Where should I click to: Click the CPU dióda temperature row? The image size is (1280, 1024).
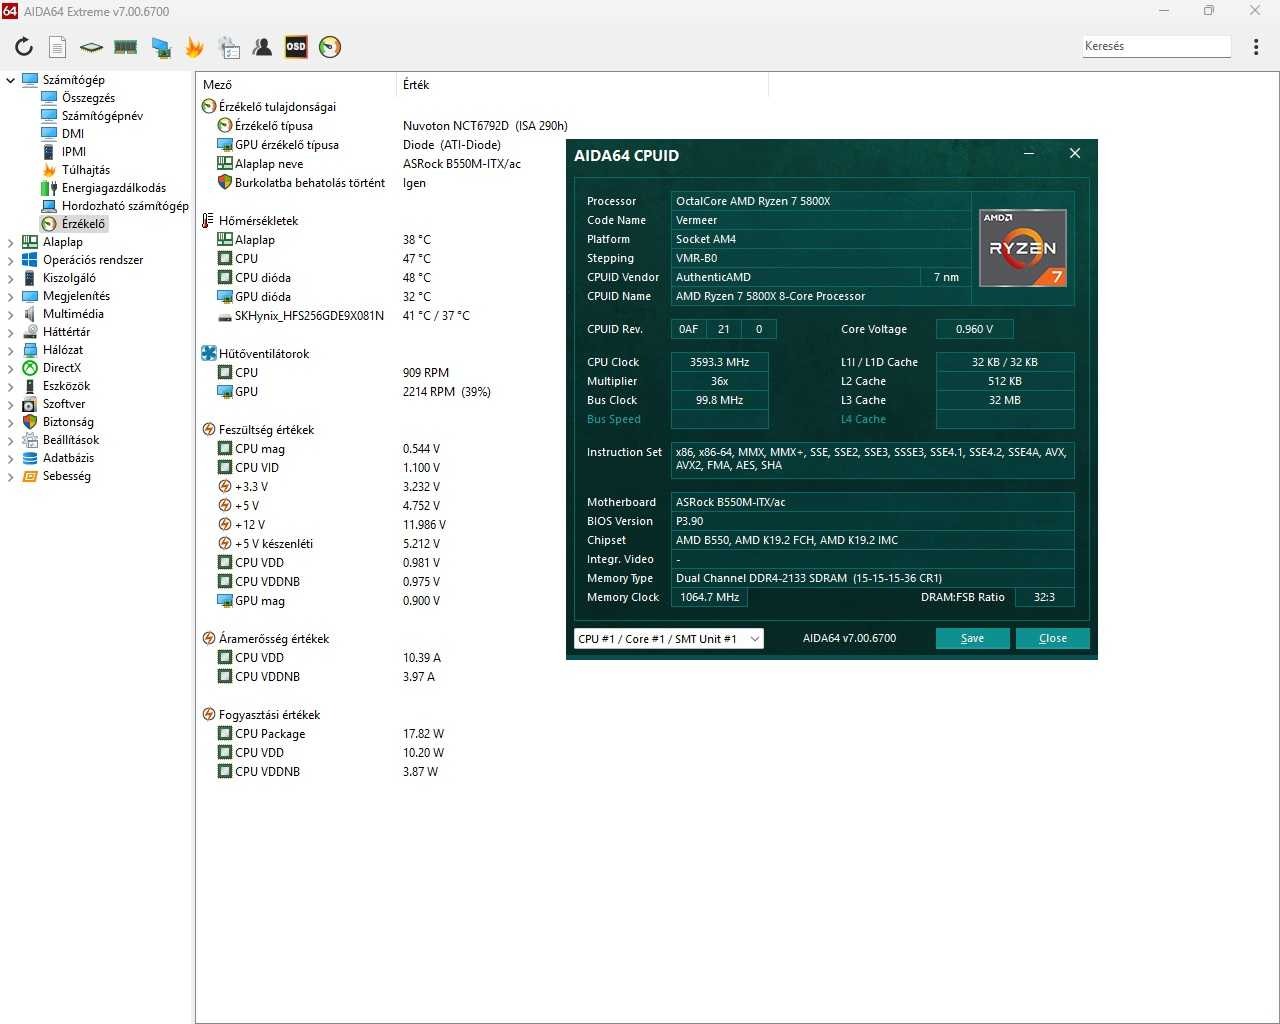click(x=324, y=278)
